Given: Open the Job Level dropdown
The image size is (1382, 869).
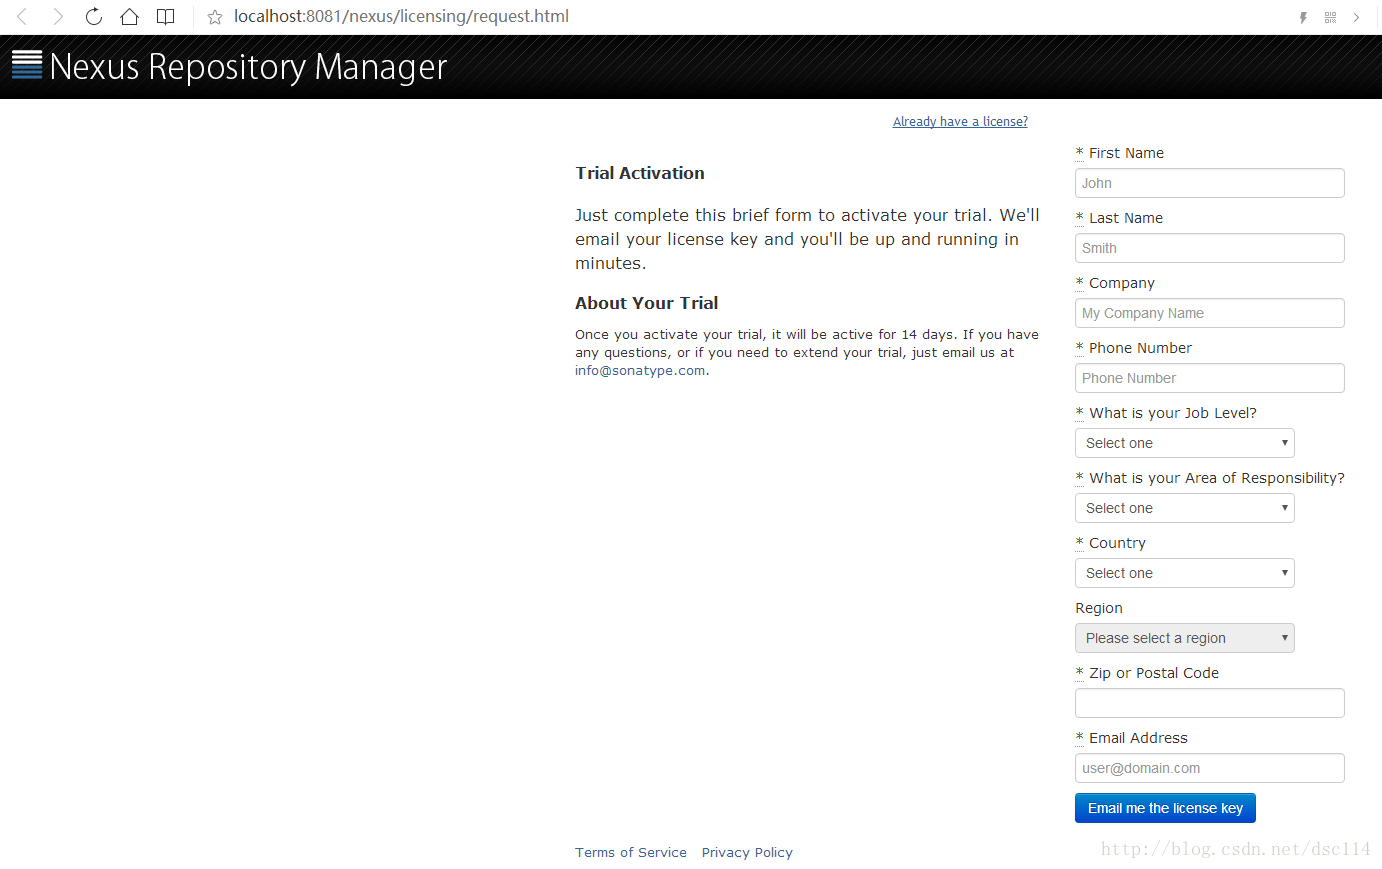Looking at the screenshot, I should [1185, 443].
